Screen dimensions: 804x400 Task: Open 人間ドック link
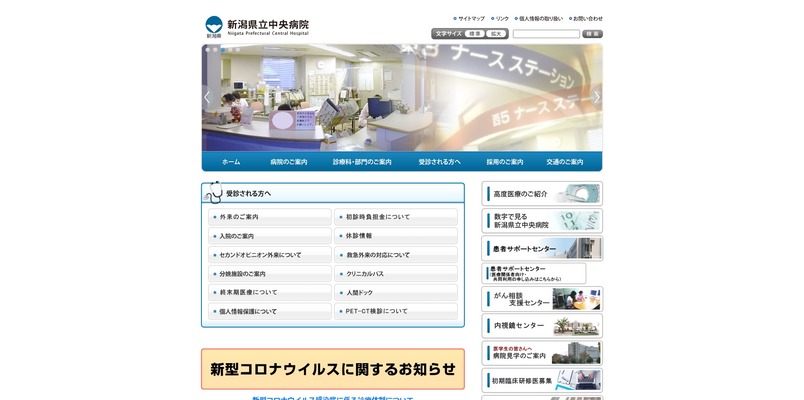[x=396, y=292]
